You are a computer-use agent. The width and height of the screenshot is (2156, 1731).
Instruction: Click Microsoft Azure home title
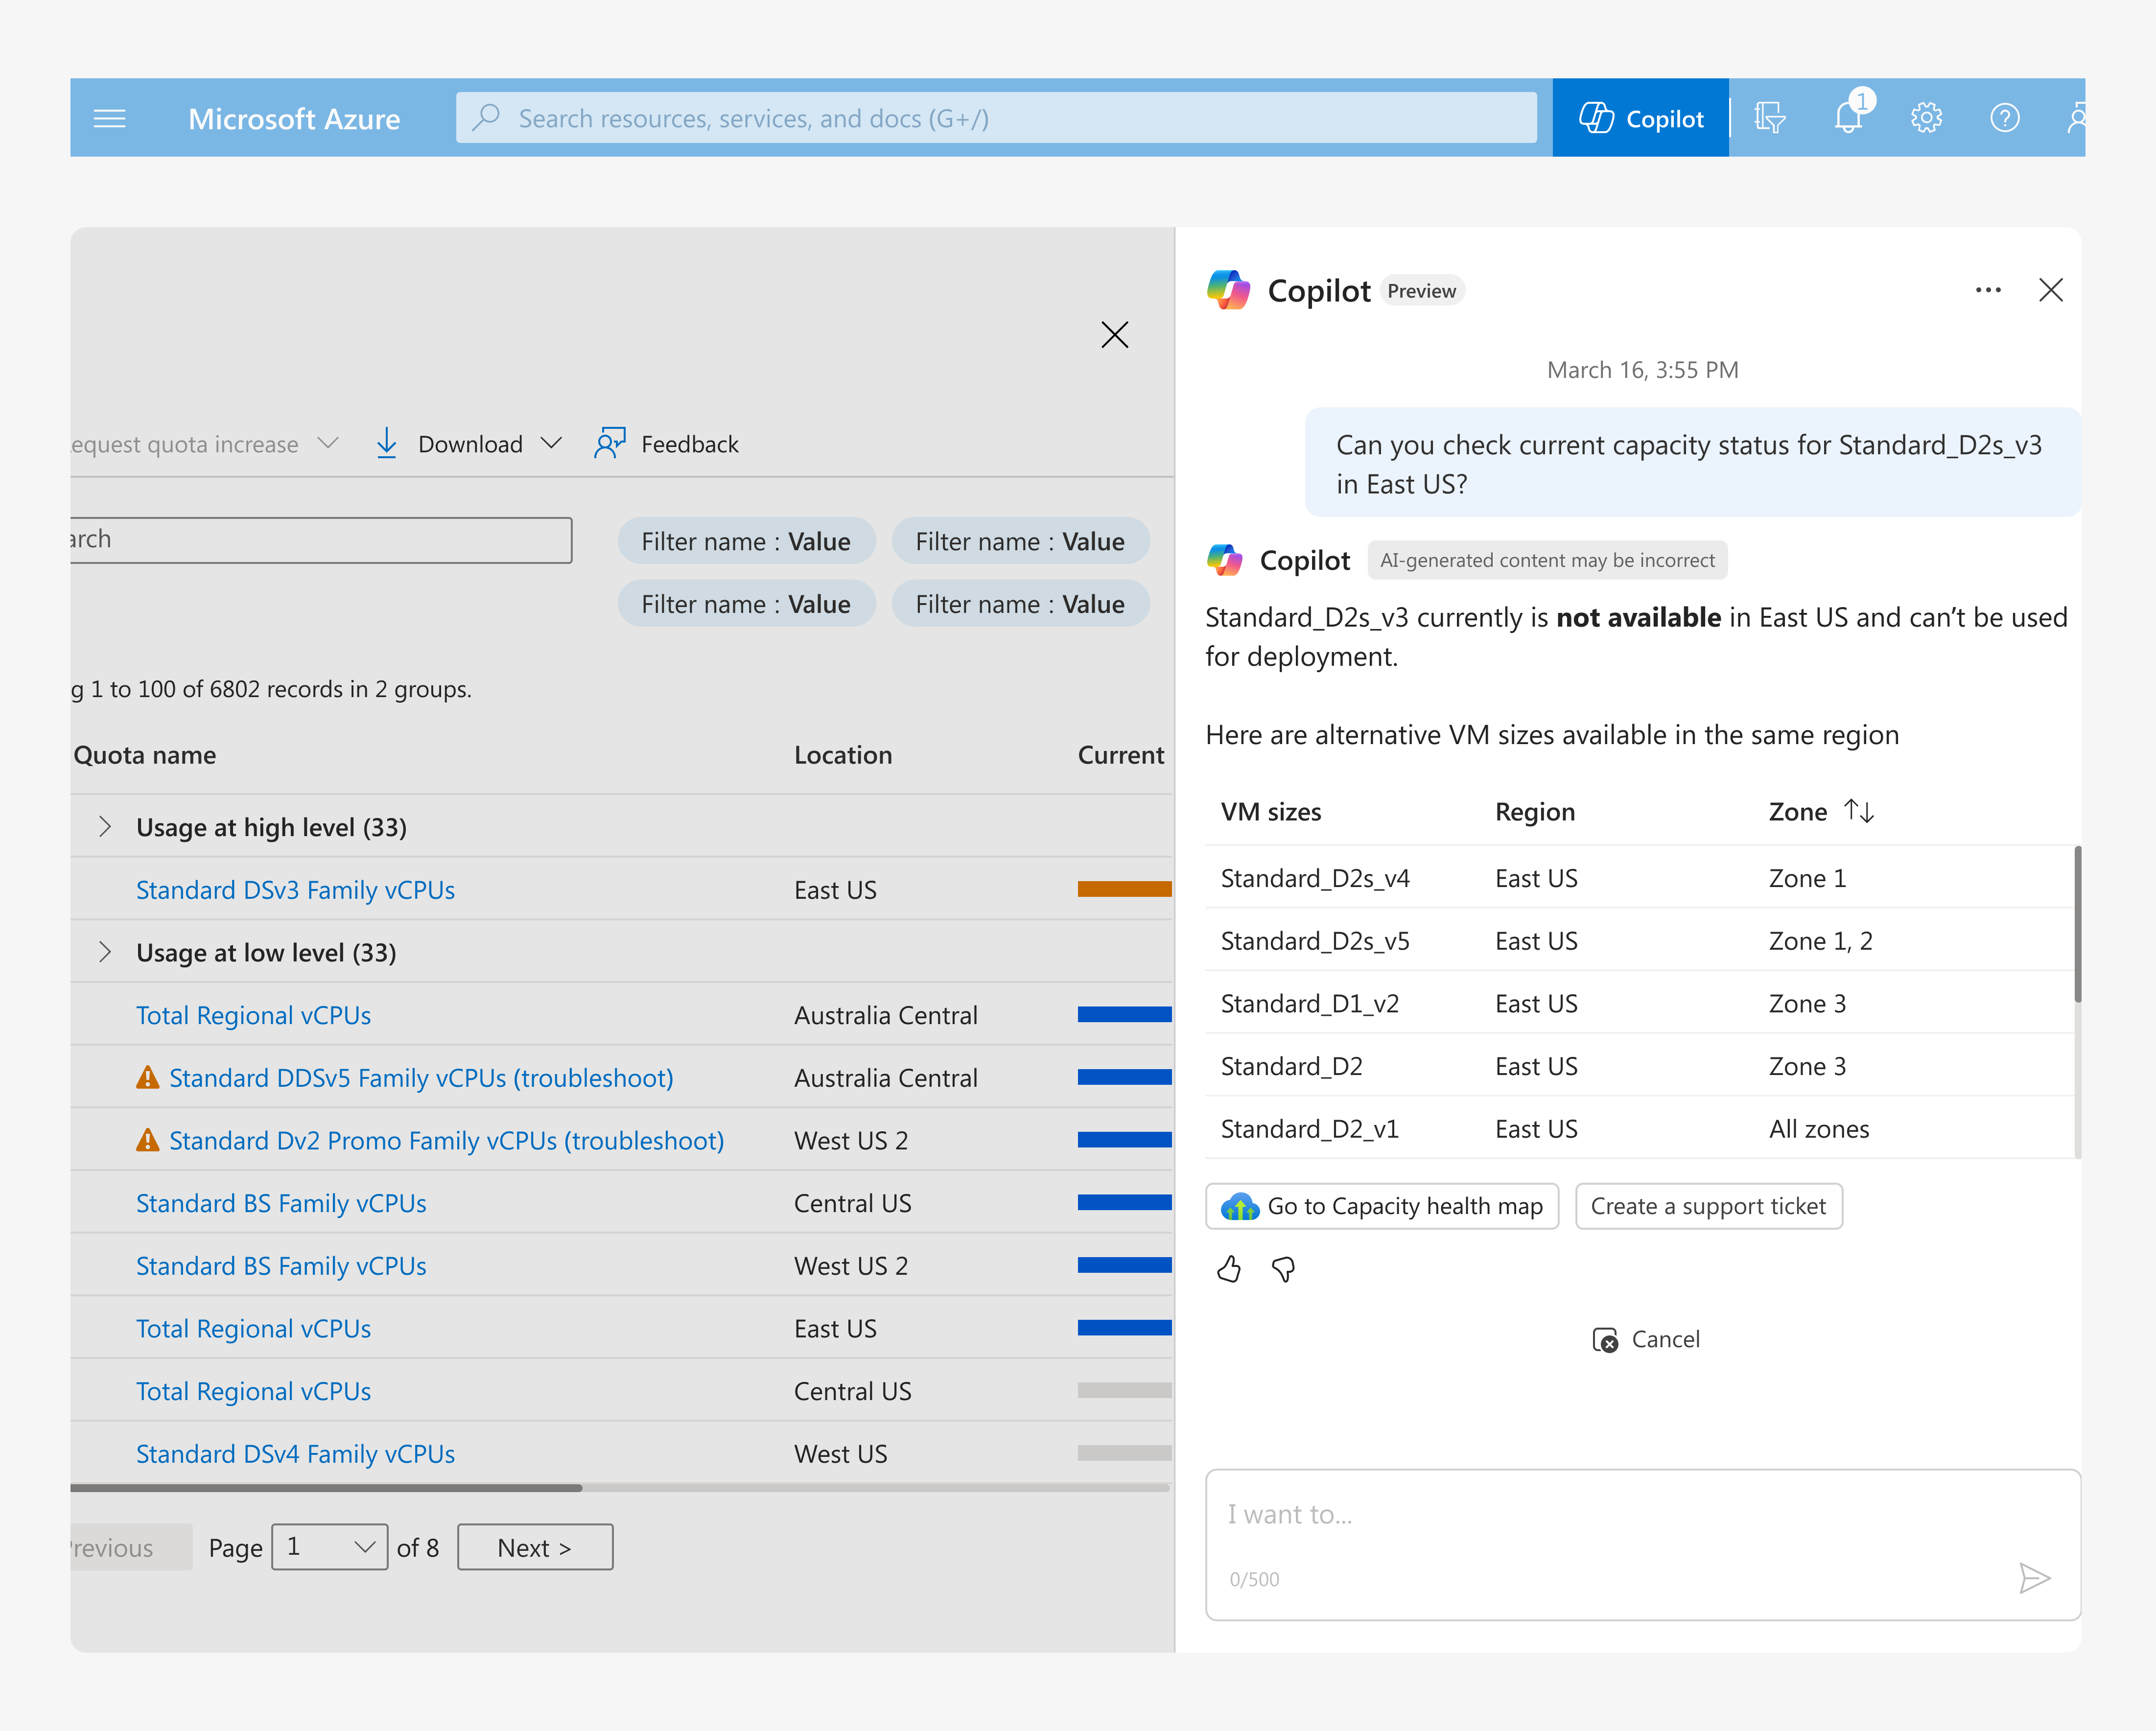(294, 119)
